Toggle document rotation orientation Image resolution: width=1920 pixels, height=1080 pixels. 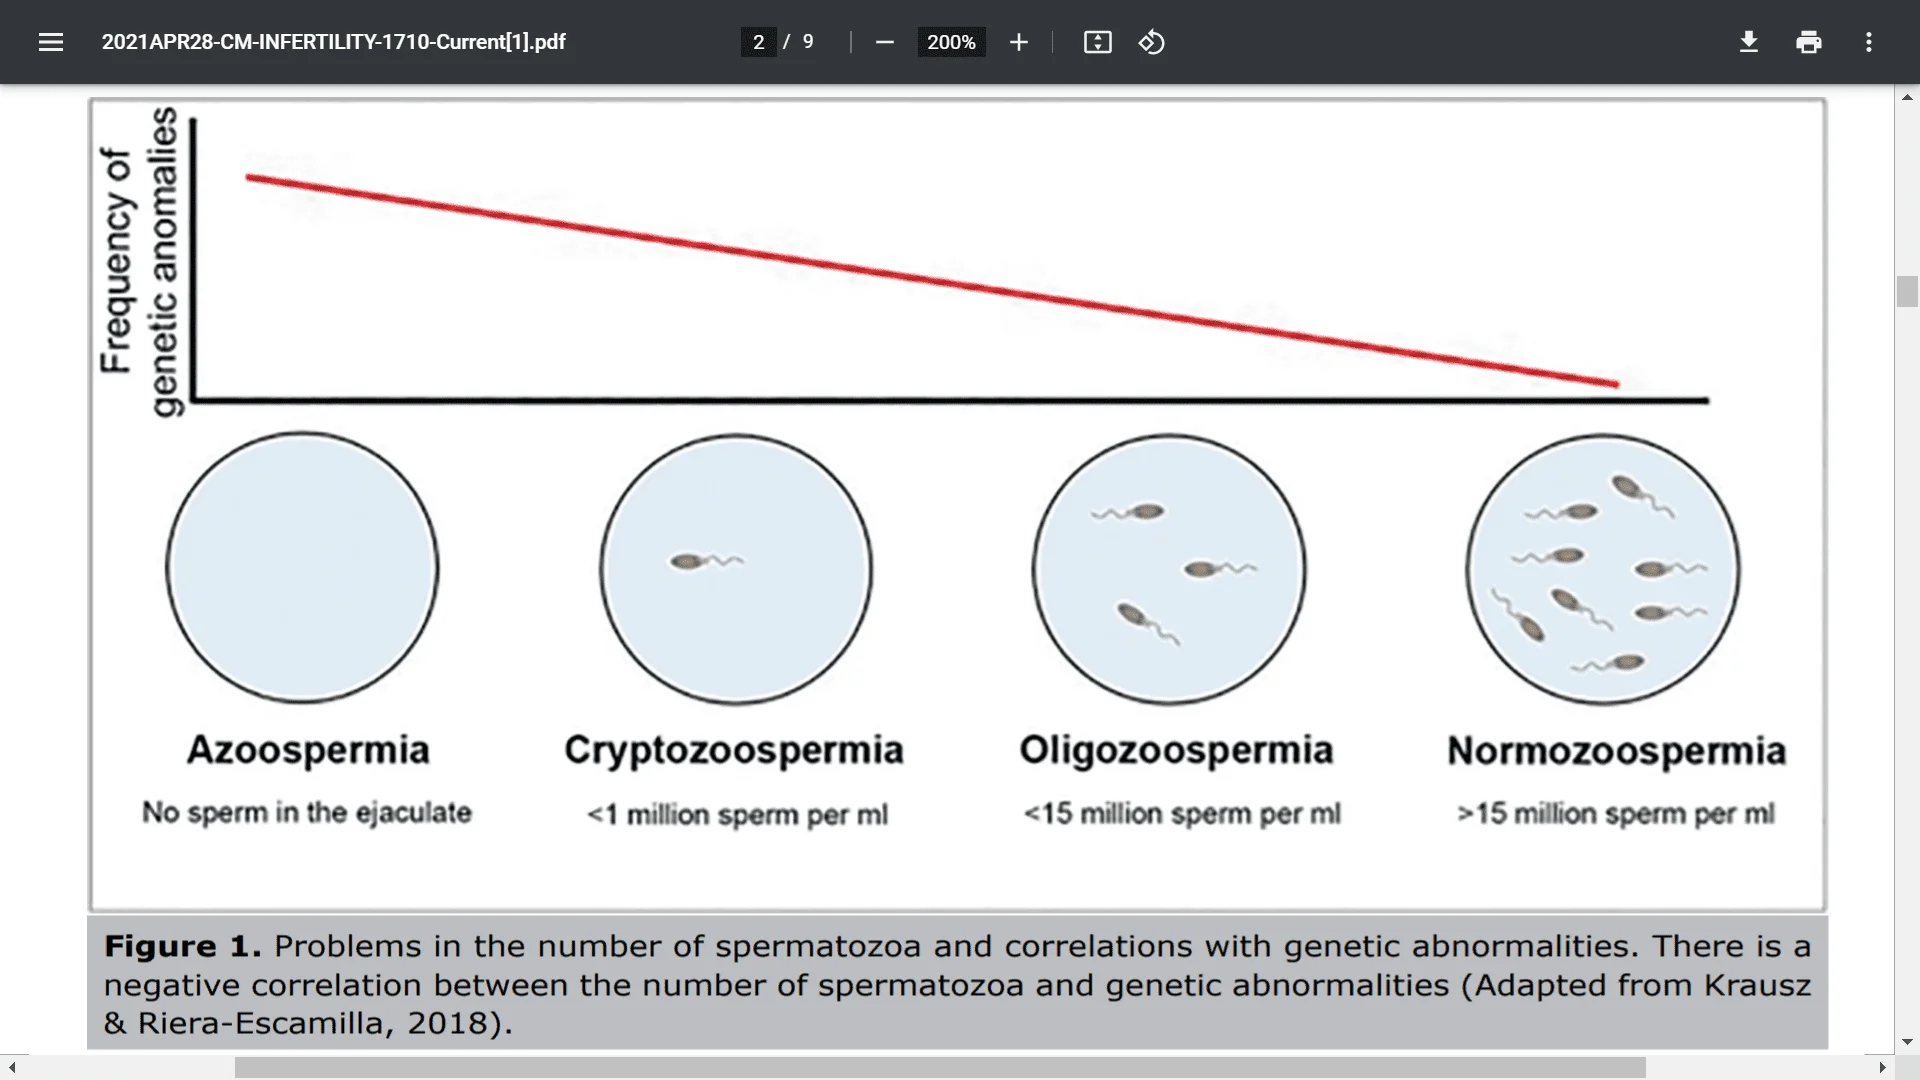(1150, 41)
